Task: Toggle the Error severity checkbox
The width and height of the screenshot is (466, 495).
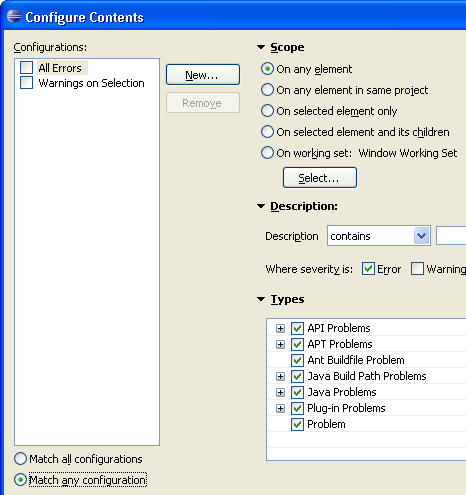Action: (x=368, y=269)
